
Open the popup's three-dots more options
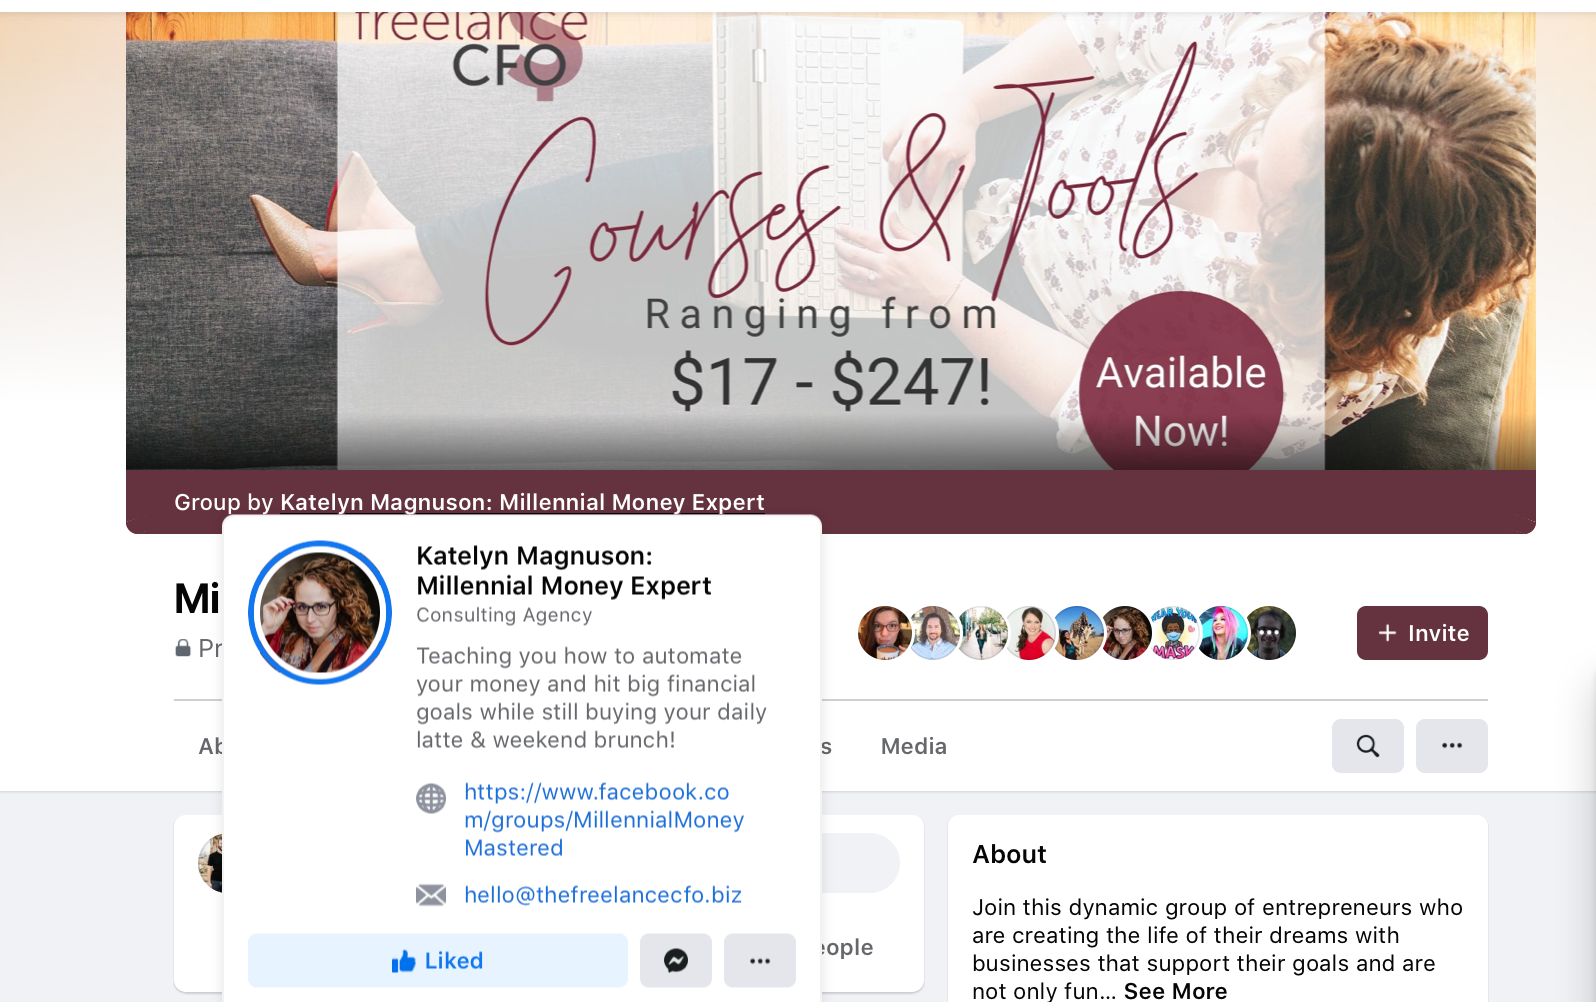[760, 961]
